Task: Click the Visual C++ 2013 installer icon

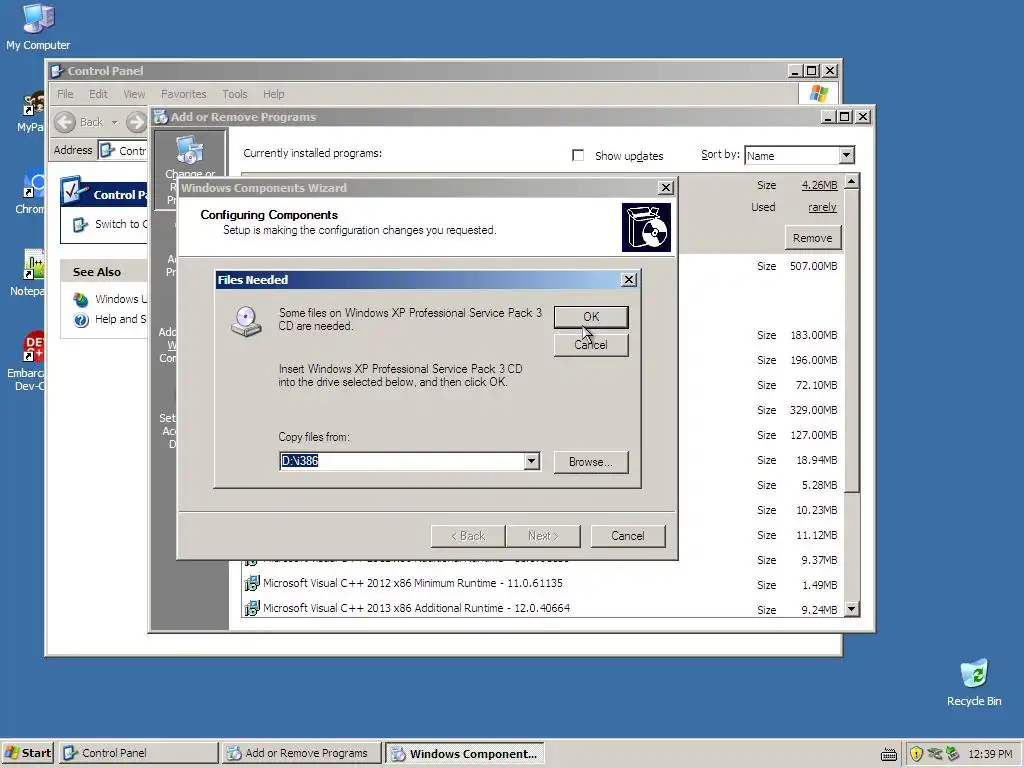Action: pyautogui.click(x=251, y=608)
